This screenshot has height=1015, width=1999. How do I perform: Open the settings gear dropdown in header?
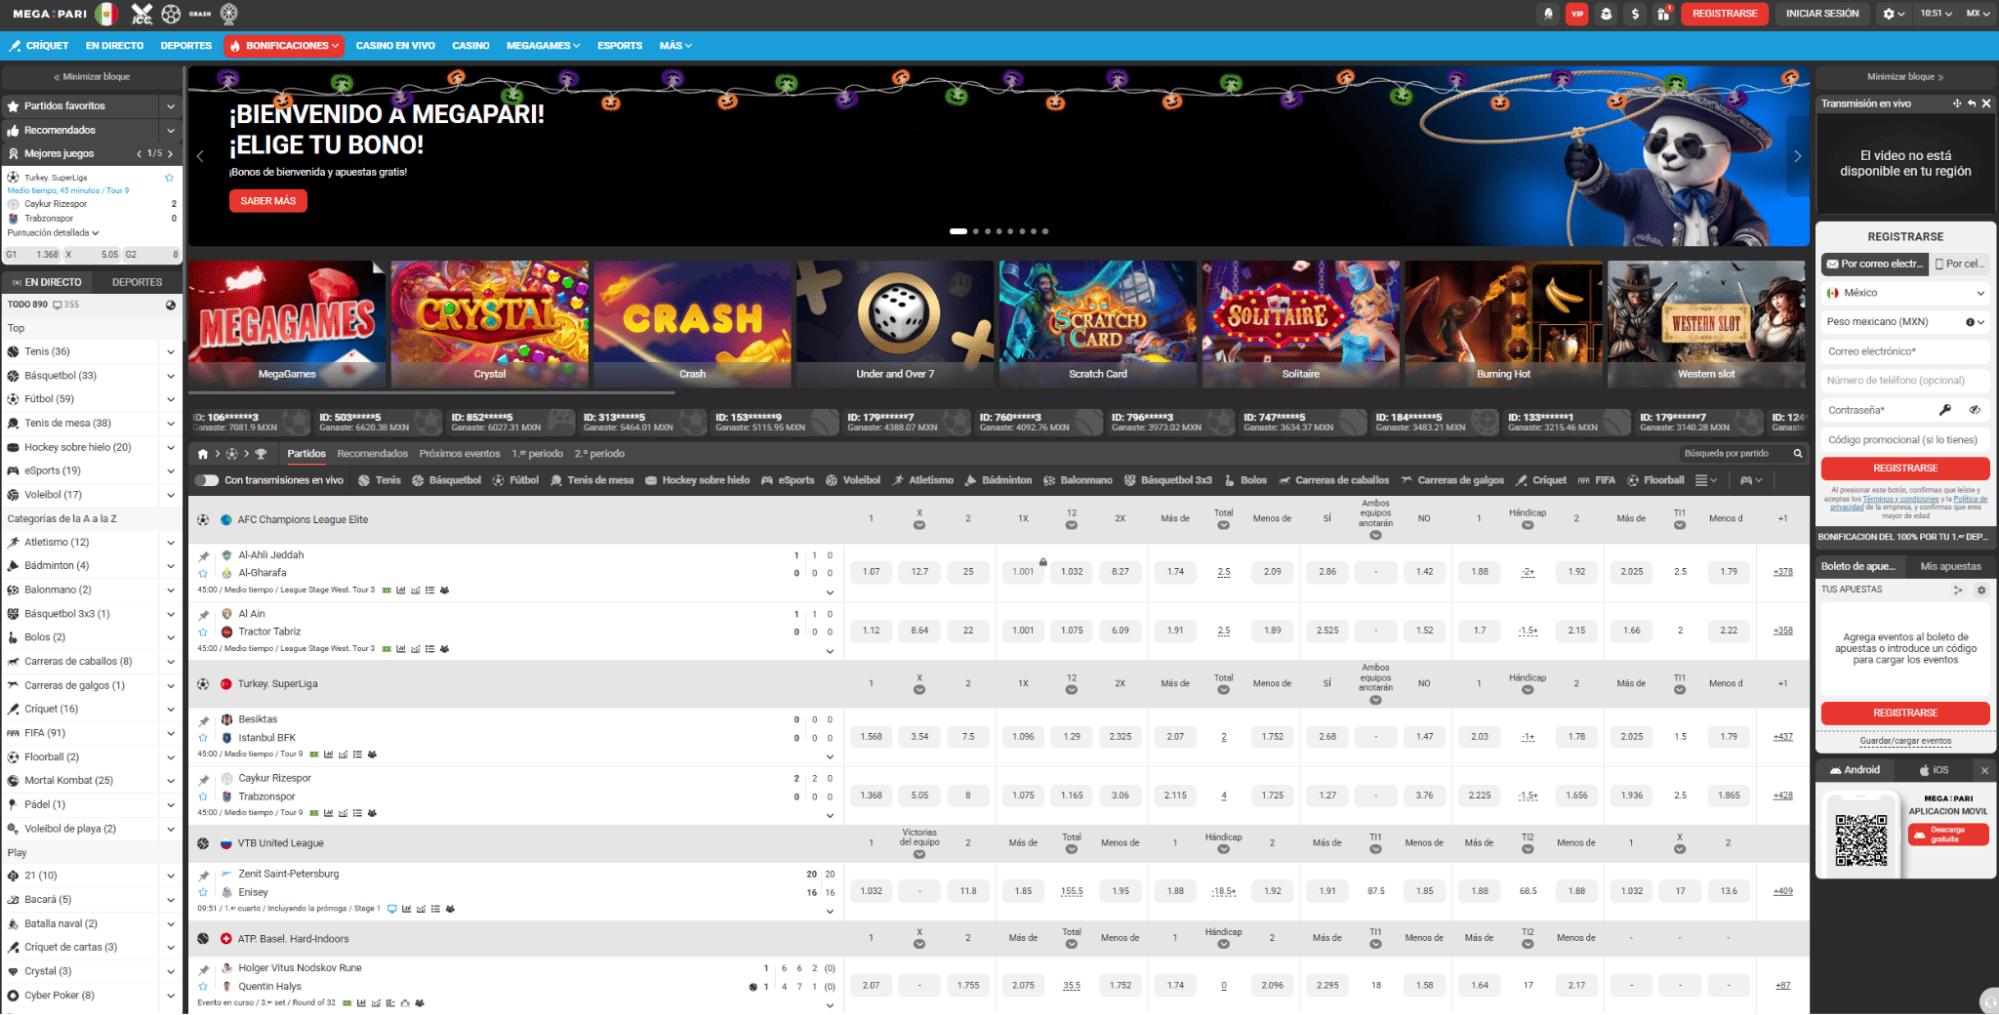tap(1893, 14)
